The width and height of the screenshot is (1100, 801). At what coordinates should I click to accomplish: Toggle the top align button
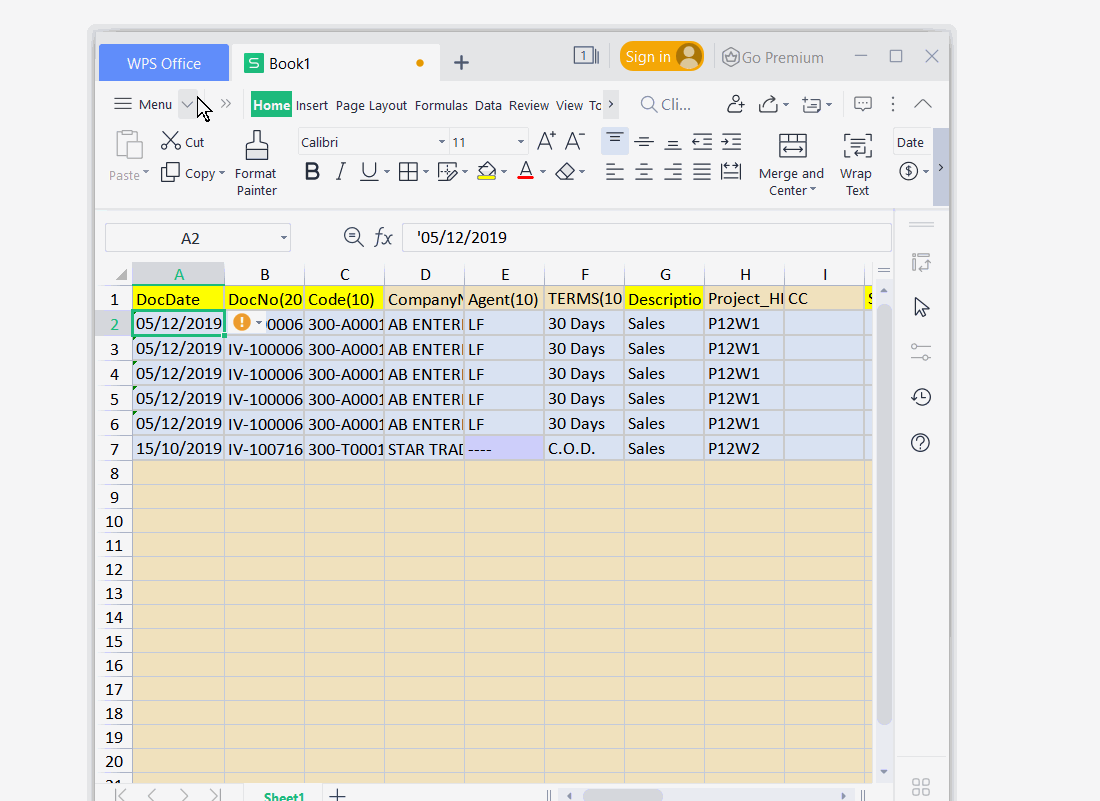pos(615,142)
